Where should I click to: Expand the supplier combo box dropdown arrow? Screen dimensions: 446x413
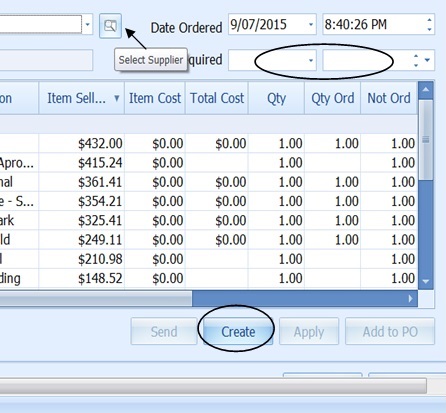coord(87,24)
